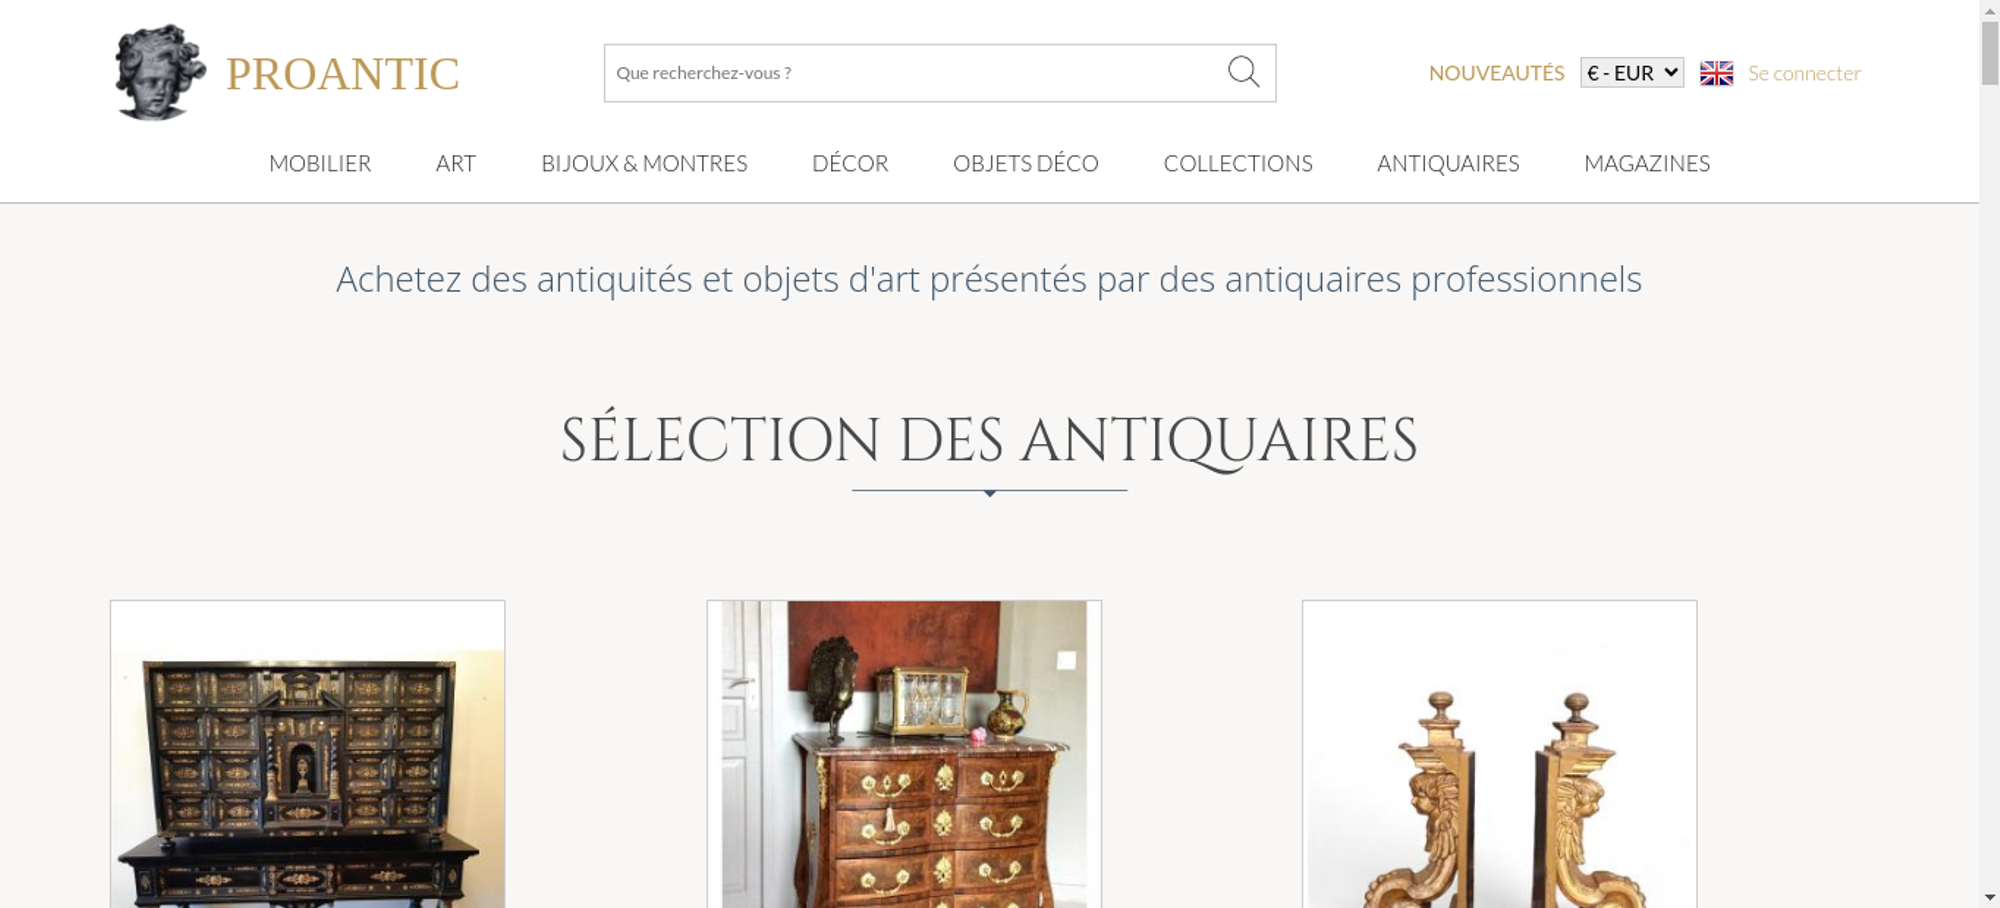Open the Magazines menu
Image resolution: width=2000 pixels, height=908 pixels.
tap(1647, 163)
